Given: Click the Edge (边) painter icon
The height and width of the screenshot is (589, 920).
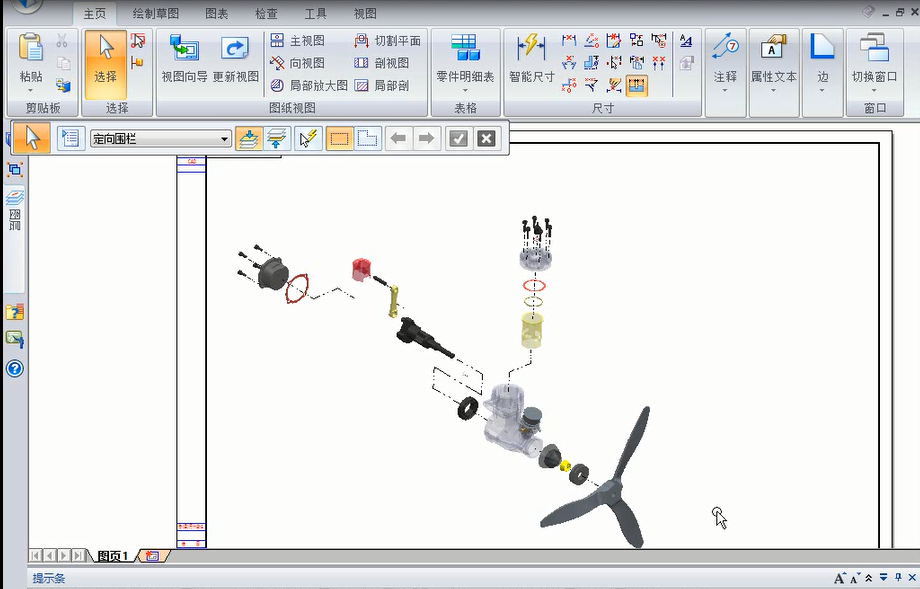Looking at the screenshot, I should [823, 47].
